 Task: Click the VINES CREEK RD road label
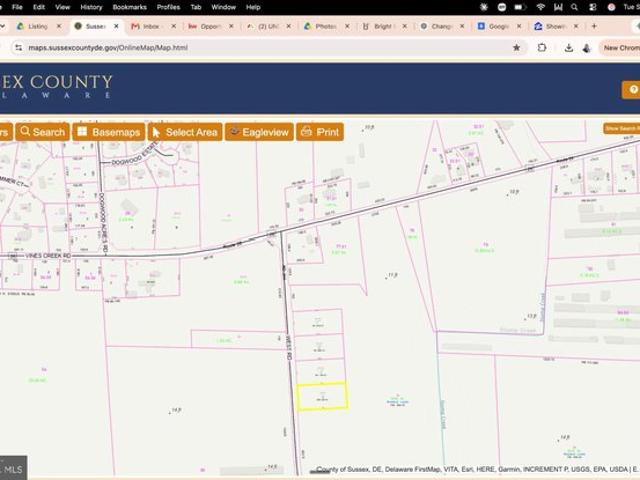coord(48,256)
